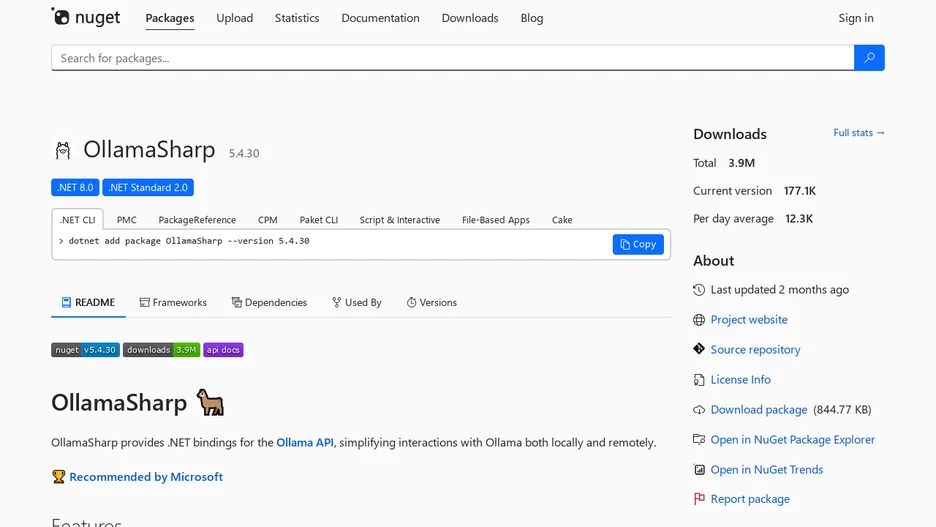Follow the Ollama API link

coord(305,443)
